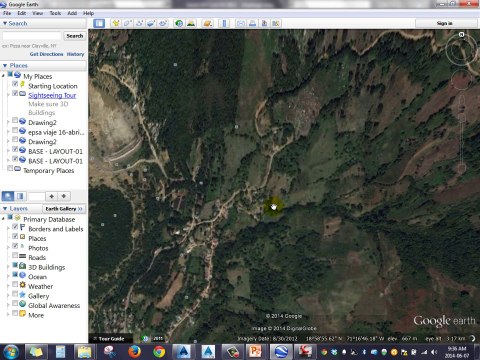Open search History link
The height and width of the screenshot is (360, 480).
[75, 54]
